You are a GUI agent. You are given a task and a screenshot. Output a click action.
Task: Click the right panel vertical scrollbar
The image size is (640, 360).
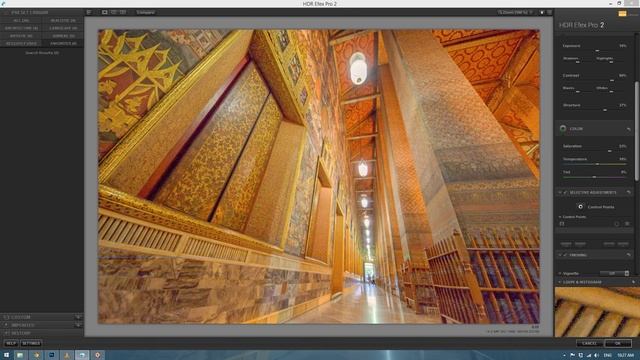point(636,131)
